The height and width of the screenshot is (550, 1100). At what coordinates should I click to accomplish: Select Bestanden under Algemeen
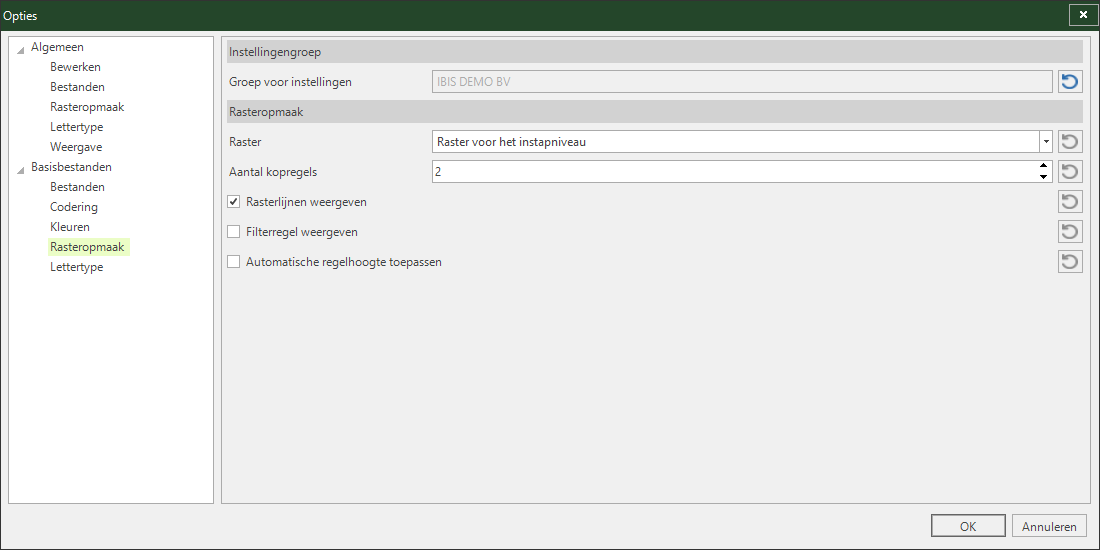77,87
